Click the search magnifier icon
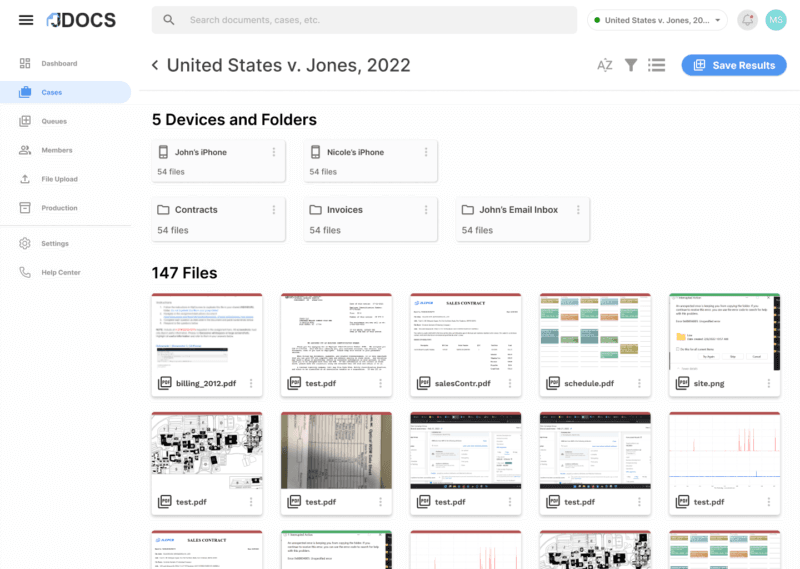 pyautogui.click(x=169, y=20)
